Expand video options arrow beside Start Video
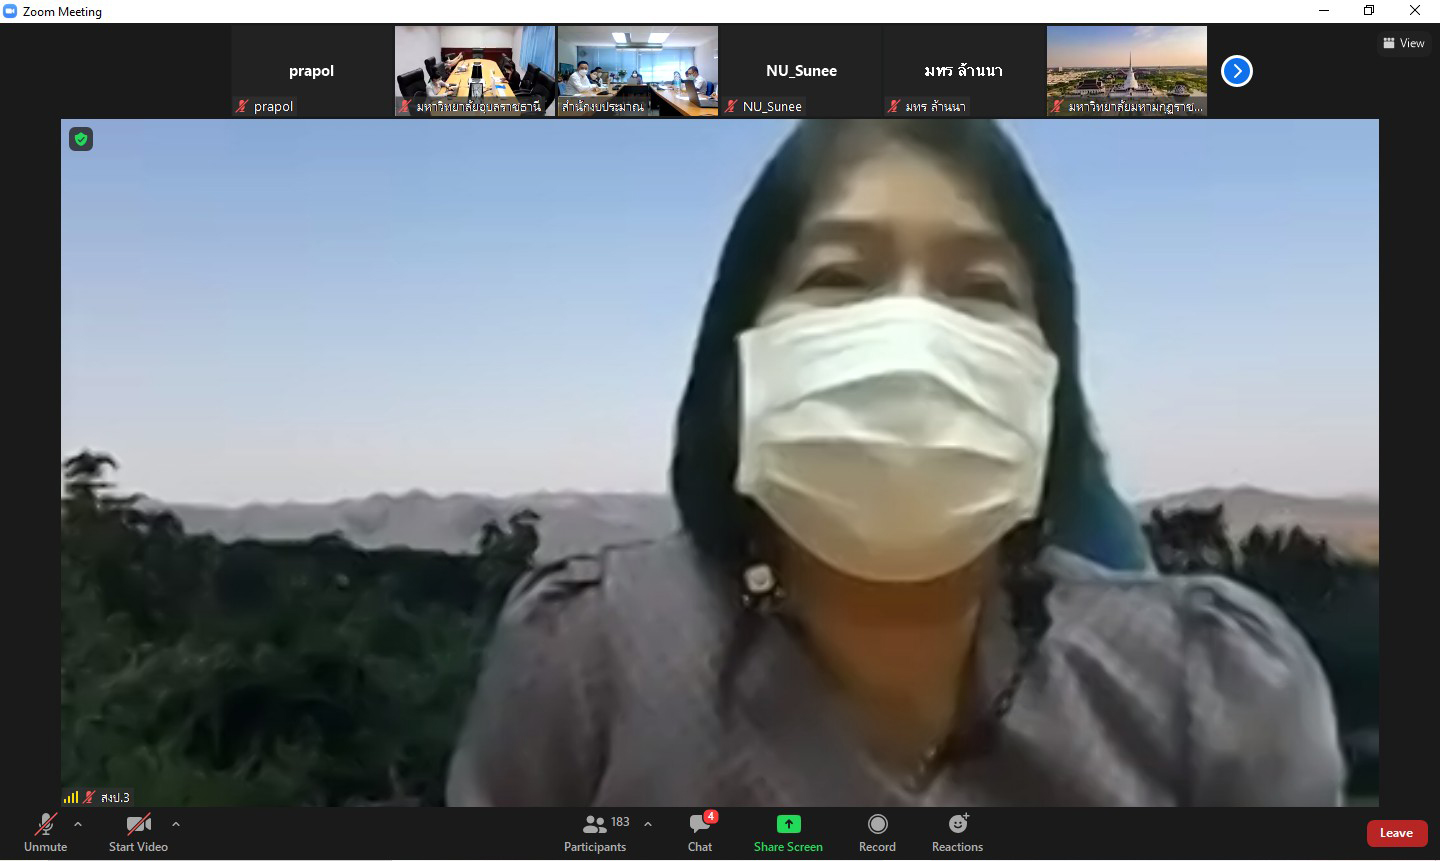 point(176,824)
